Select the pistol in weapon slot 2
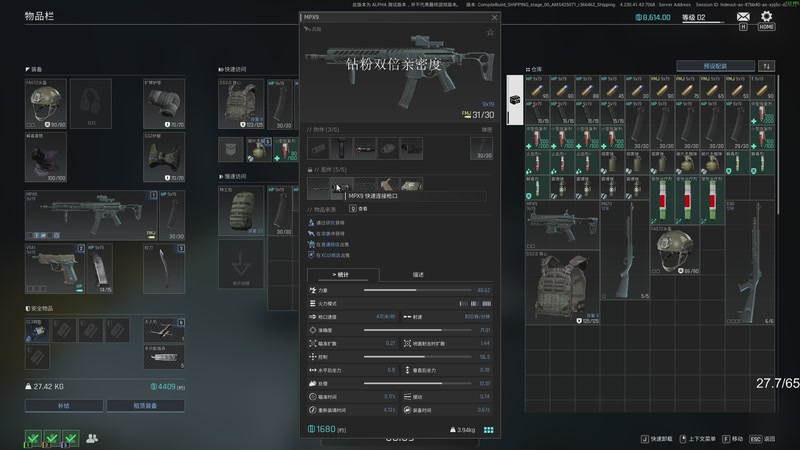800x450 pixels. tap(55, 268)
